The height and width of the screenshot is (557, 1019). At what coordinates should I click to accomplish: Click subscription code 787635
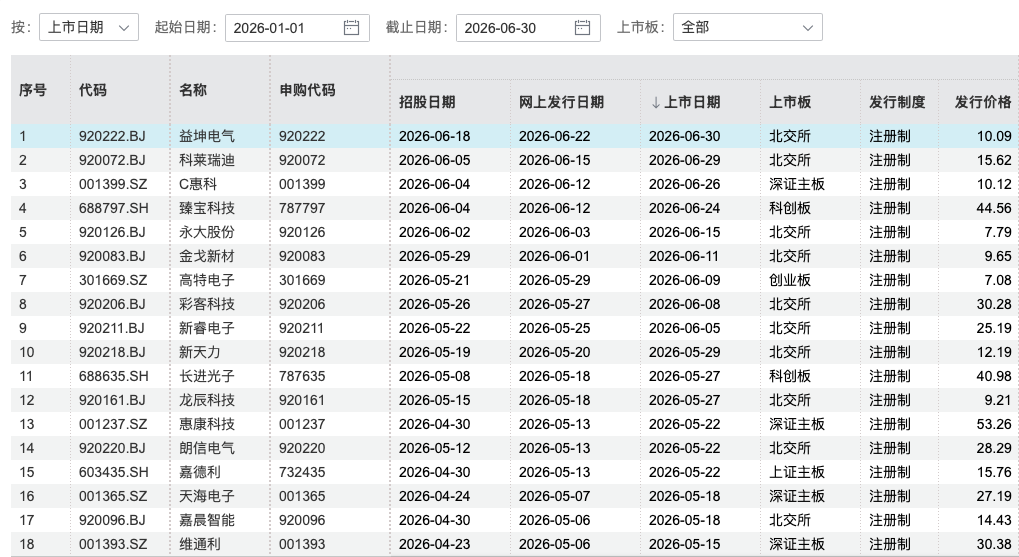302,377
